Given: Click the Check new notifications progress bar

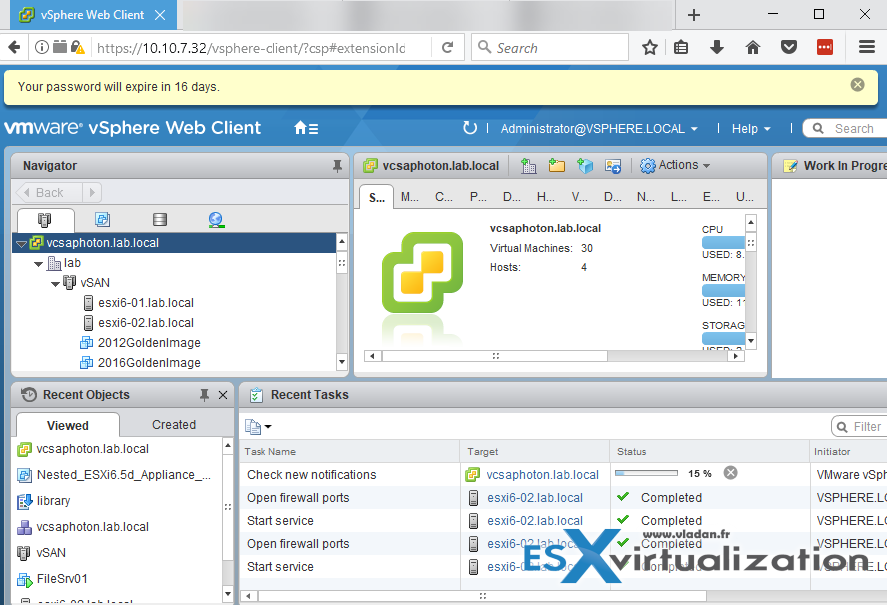Looking at the screenshot, I should [x=646, y=473].
